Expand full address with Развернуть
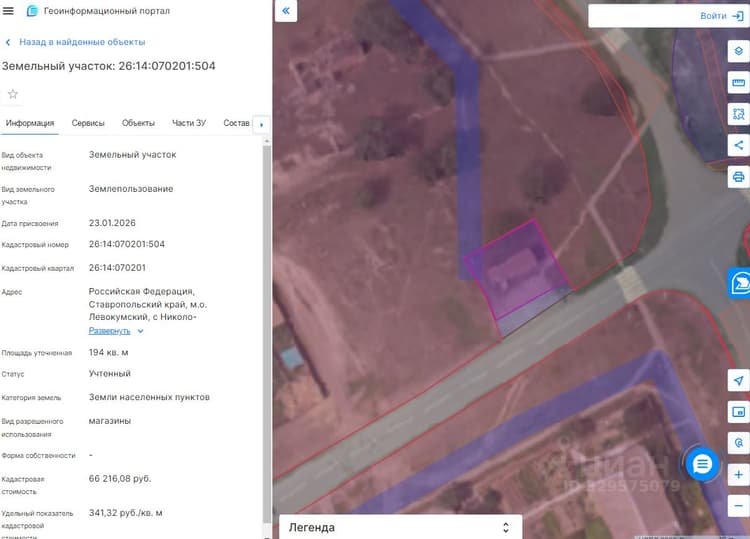750x539 pixels. (116, 331)
